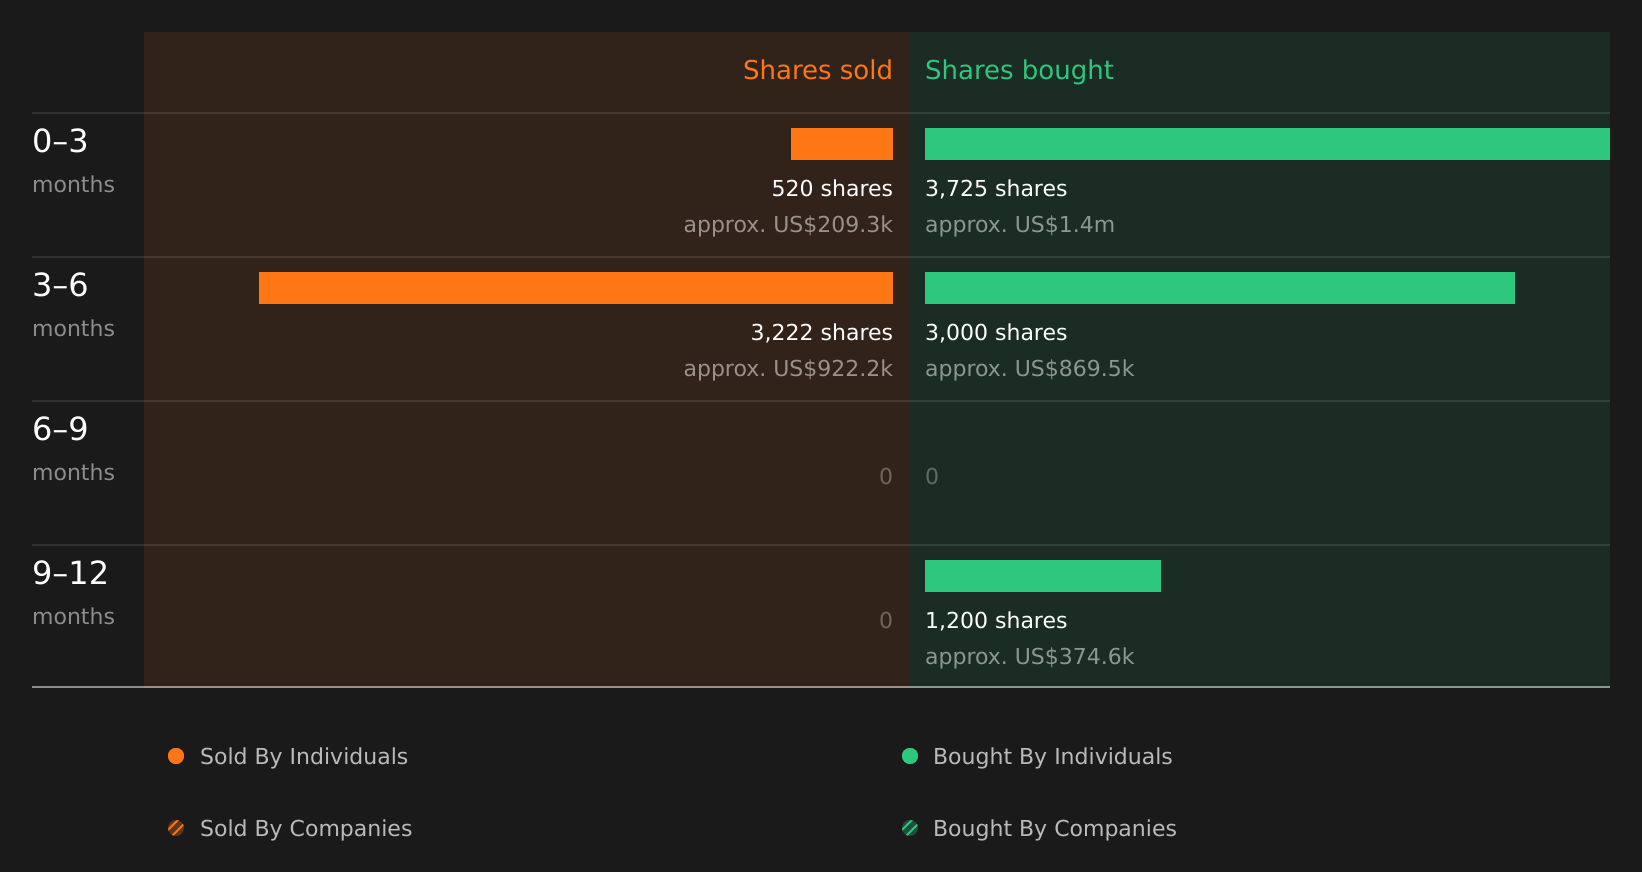Image resolution: width=1642 pixels, height=872 pixels.
Task: Click the striped Bought By Companies legend icon
Action: tap(910, 828)
